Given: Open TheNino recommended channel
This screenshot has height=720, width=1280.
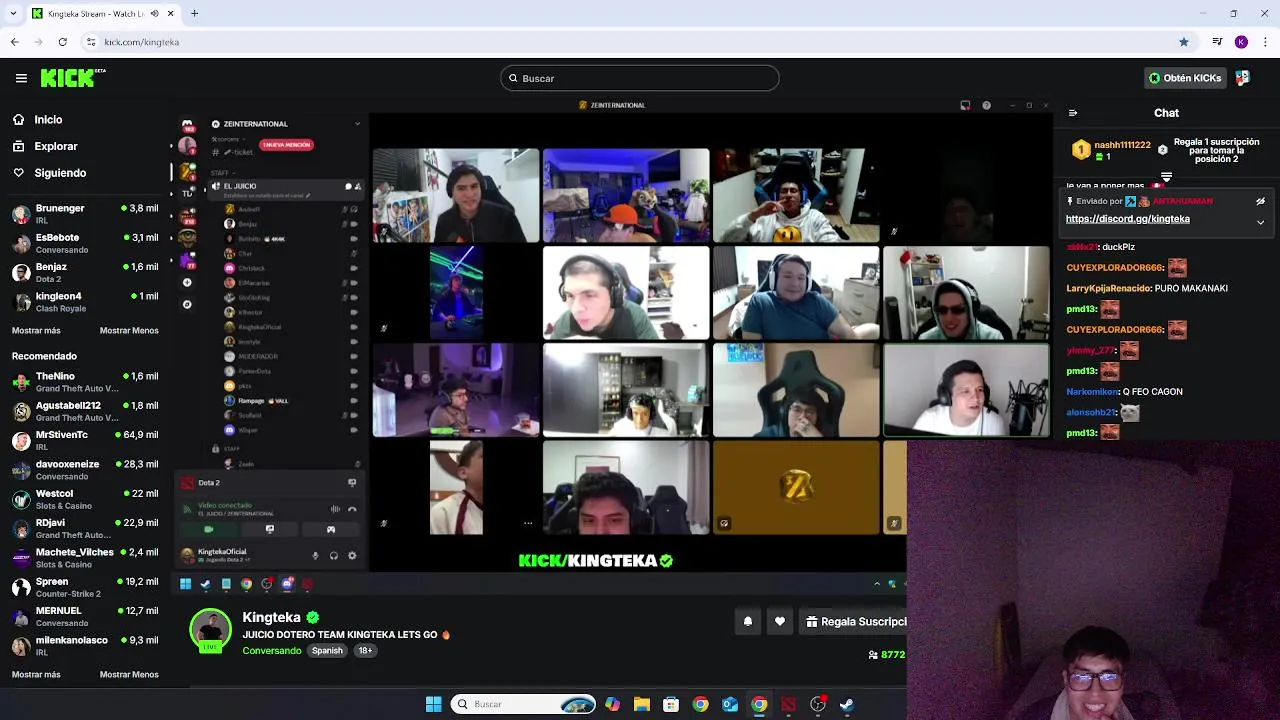Looking at the screenshot, I should (x=85, y=382).
